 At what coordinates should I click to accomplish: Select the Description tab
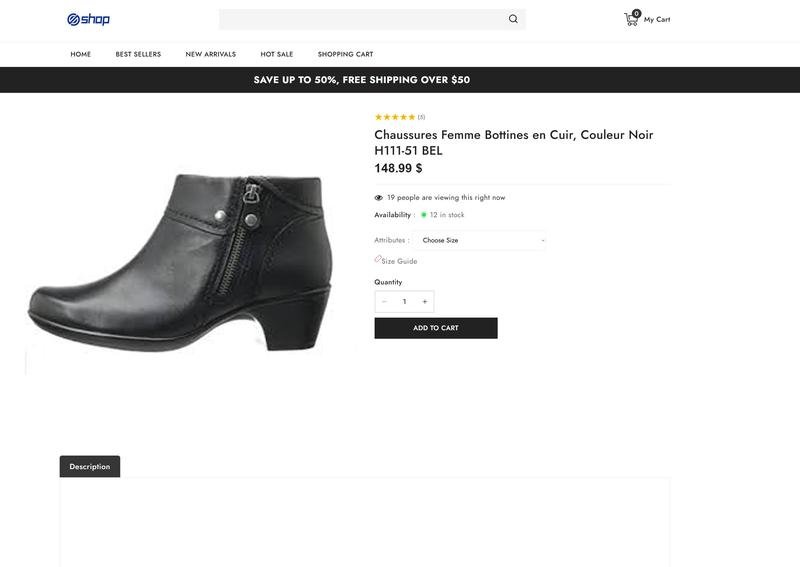tap(90, 467)
